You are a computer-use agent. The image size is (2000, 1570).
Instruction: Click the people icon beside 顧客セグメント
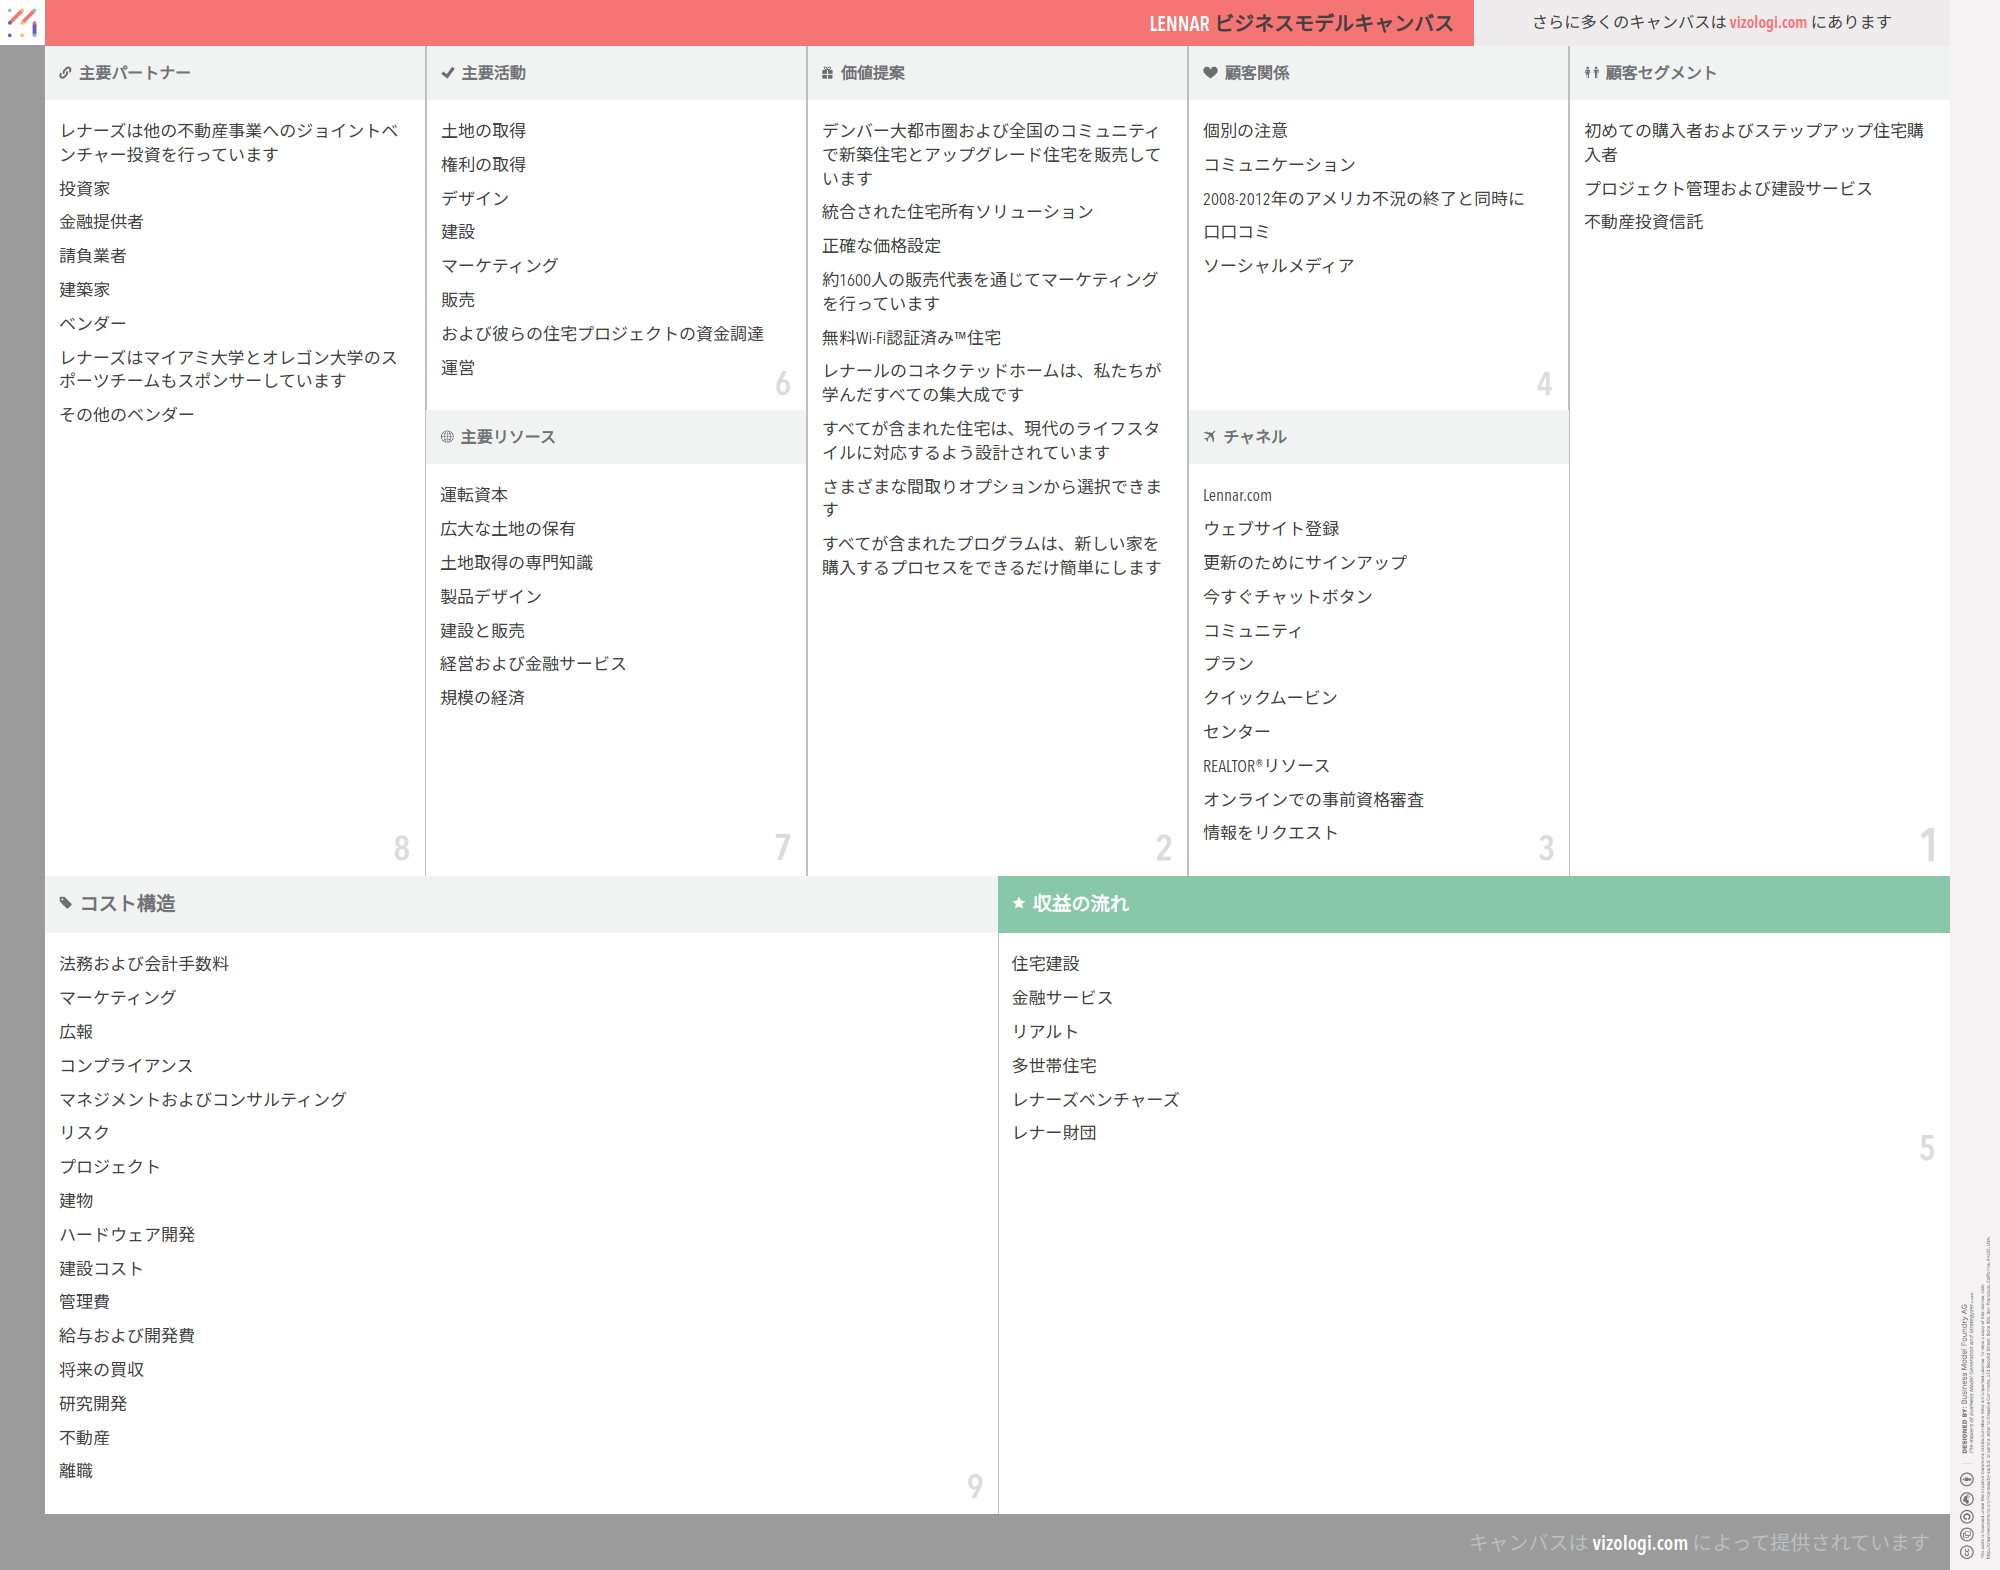1591,73
